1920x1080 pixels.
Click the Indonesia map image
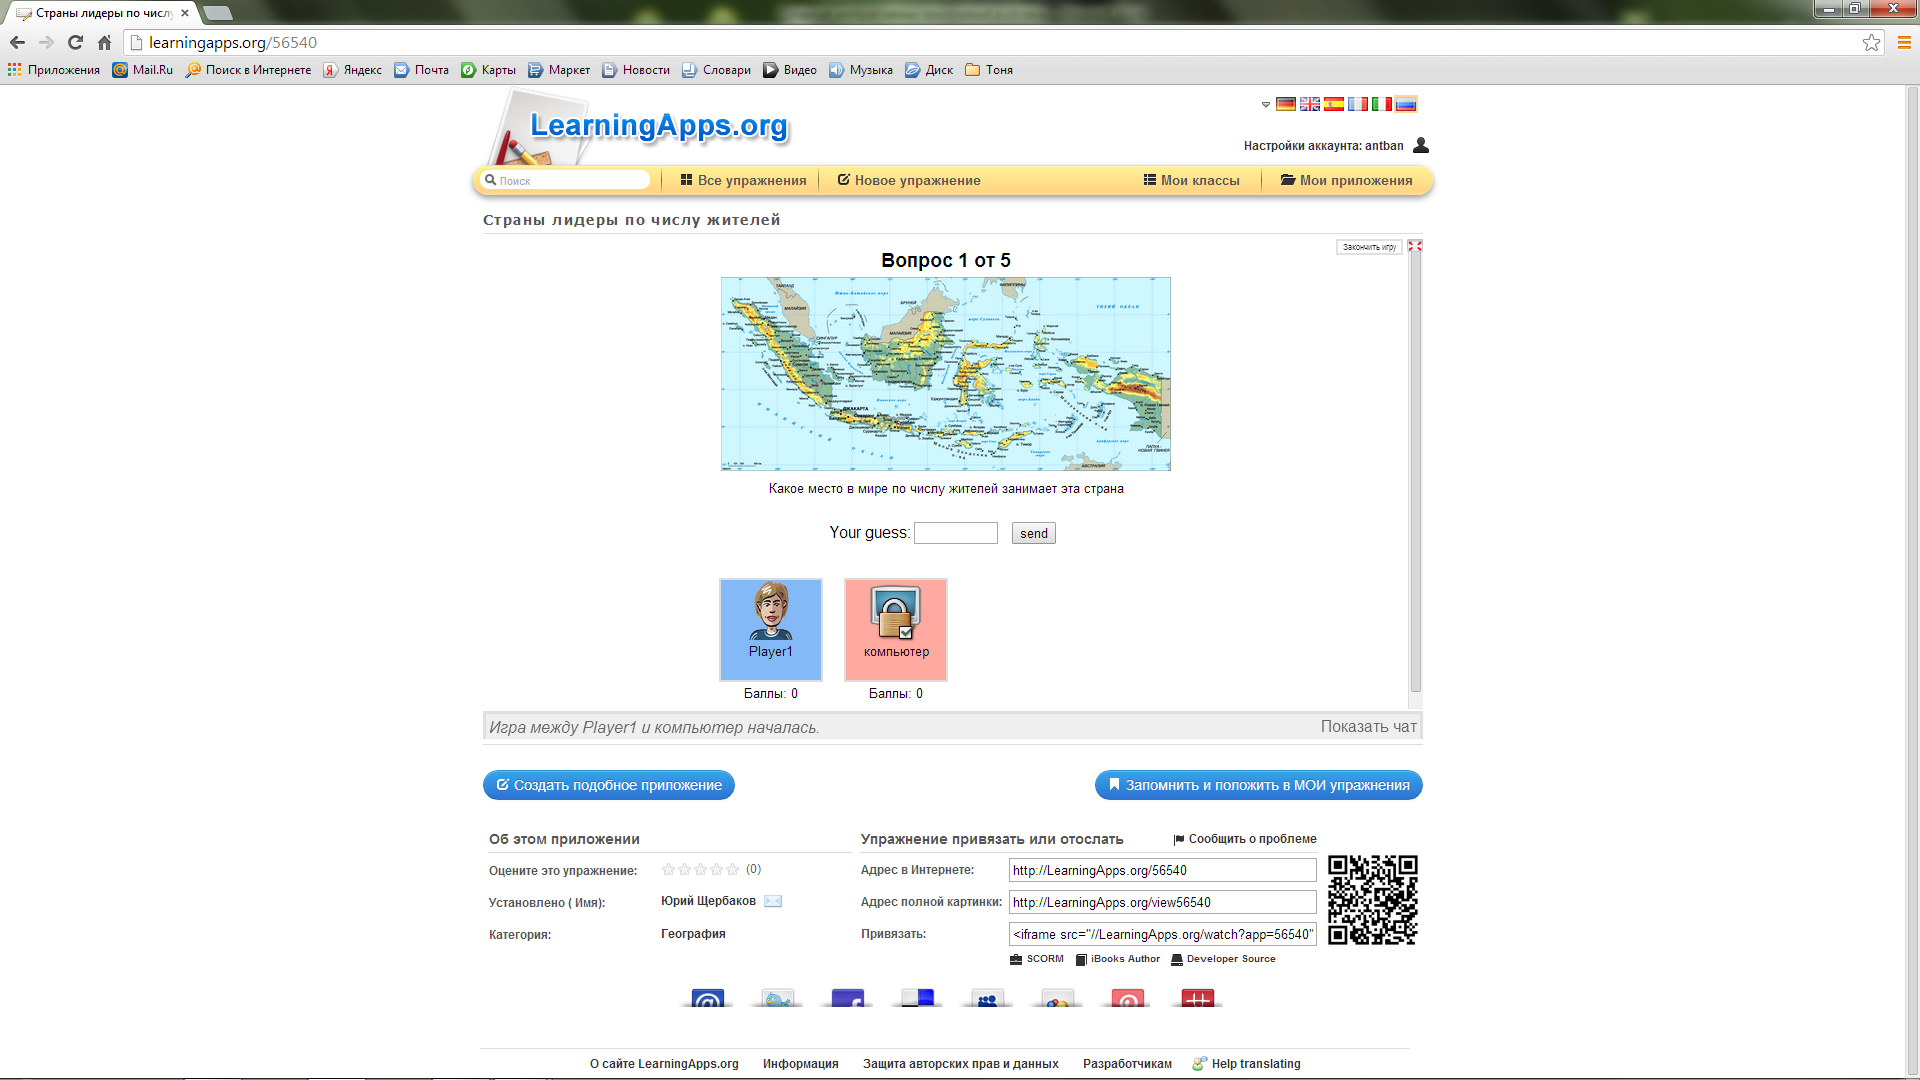point(946,374)
